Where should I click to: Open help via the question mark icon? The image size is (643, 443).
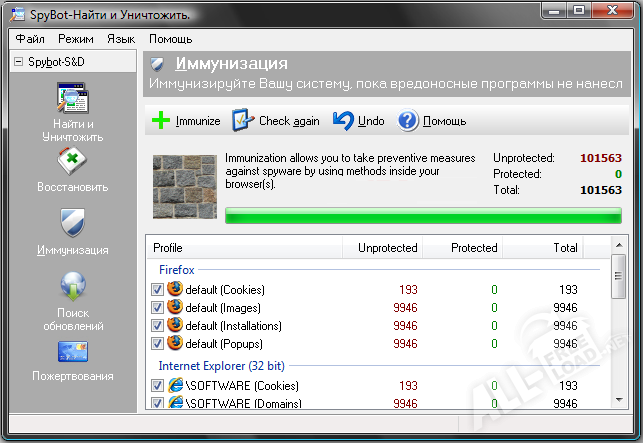pos(408,121)
